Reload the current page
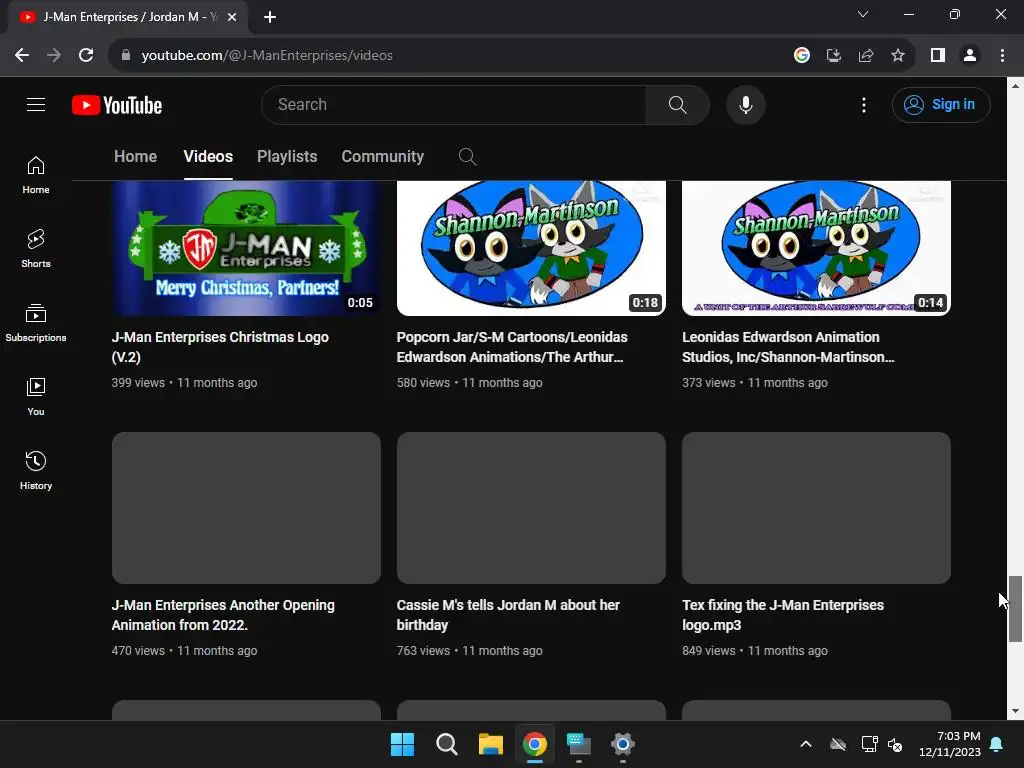 tap(86, 56)
